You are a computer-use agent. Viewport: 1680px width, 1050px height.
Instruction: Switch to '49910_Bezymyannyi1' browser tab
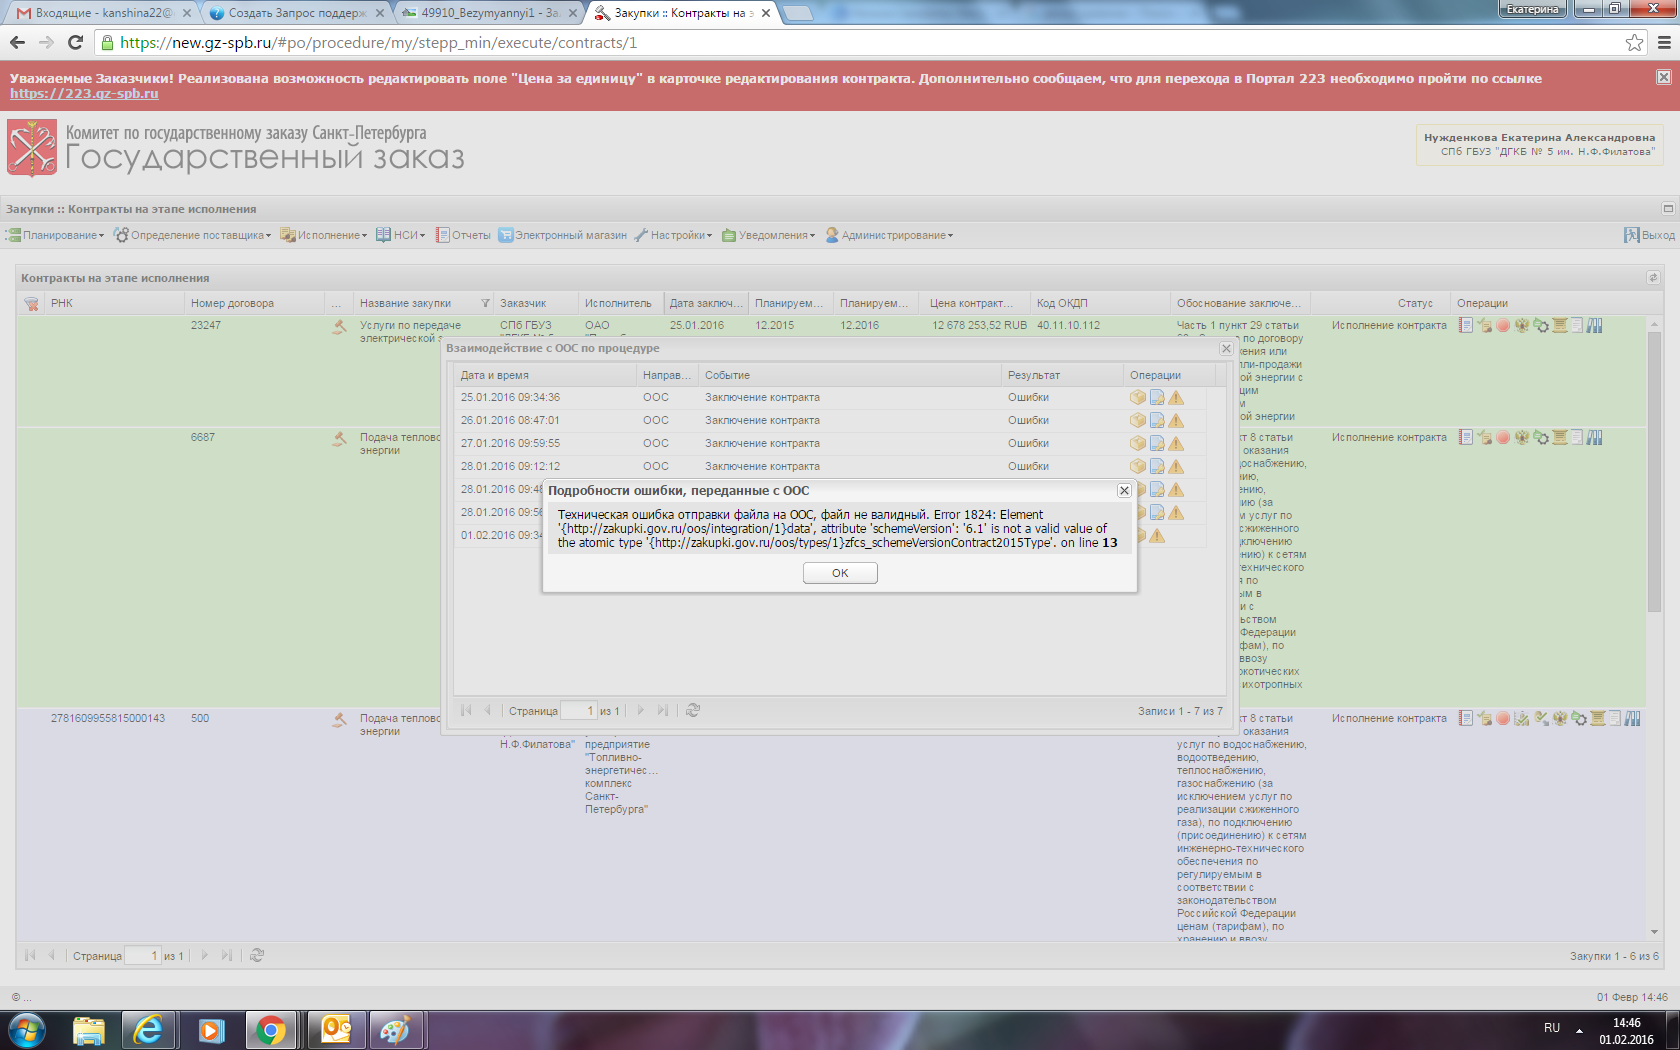490,13
